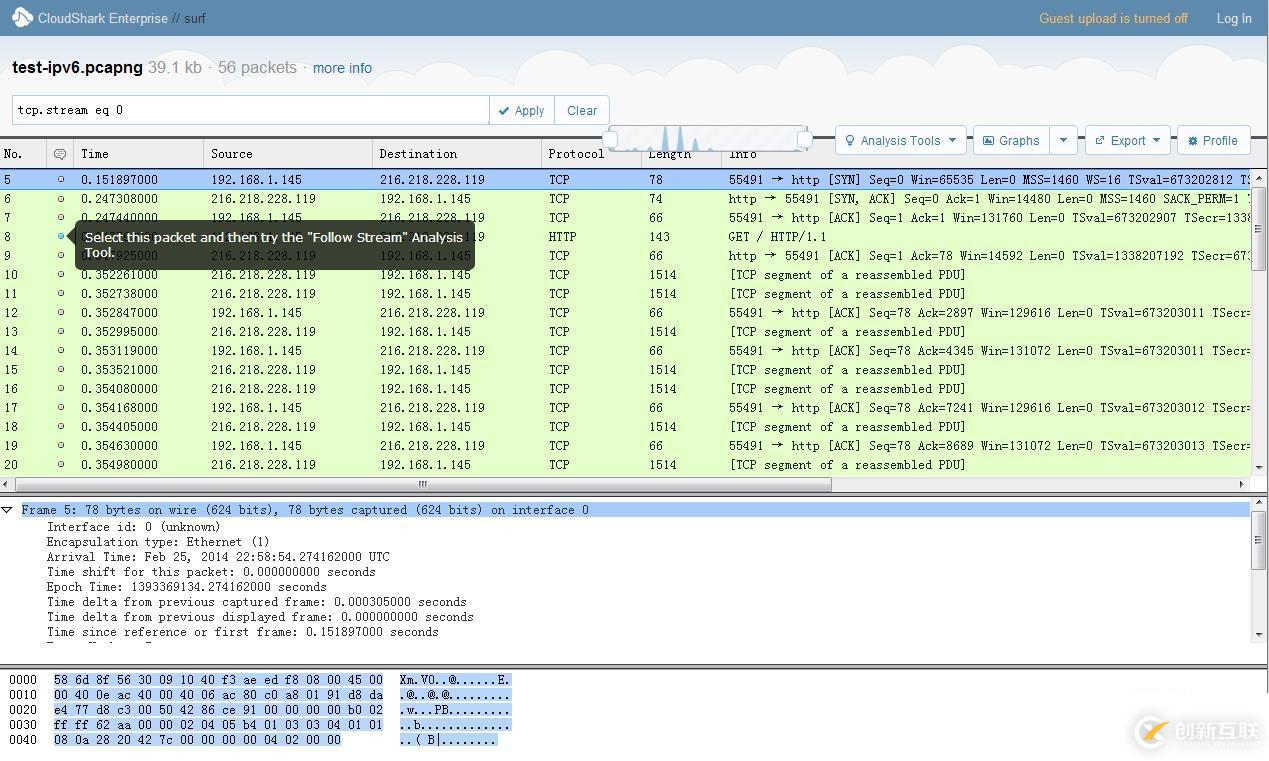Expand the arrow dropdown next to Graphs
The height and width of the screenshot is (761, 1269).
pos(1063,141)
